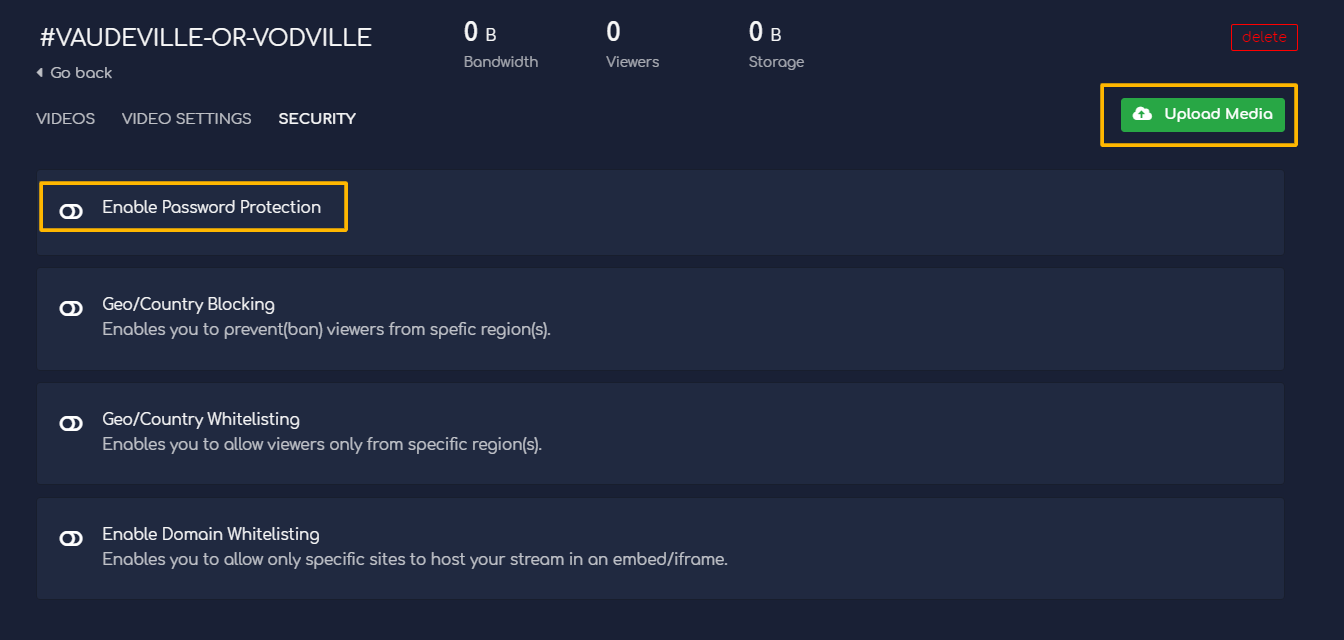Click the Viewers count stat

point(633,46)
